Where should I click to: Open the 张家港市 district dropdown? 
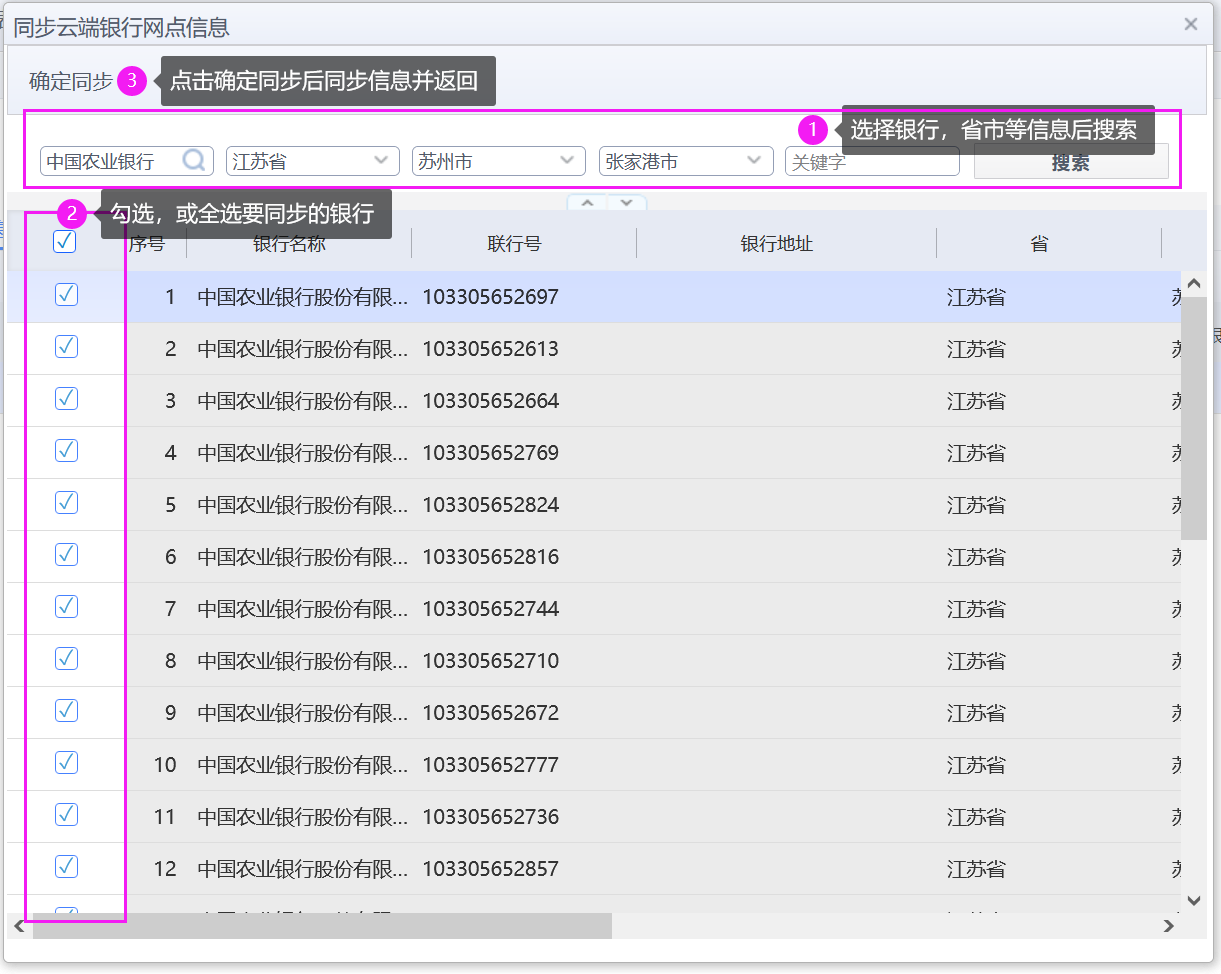pos(686,161)
